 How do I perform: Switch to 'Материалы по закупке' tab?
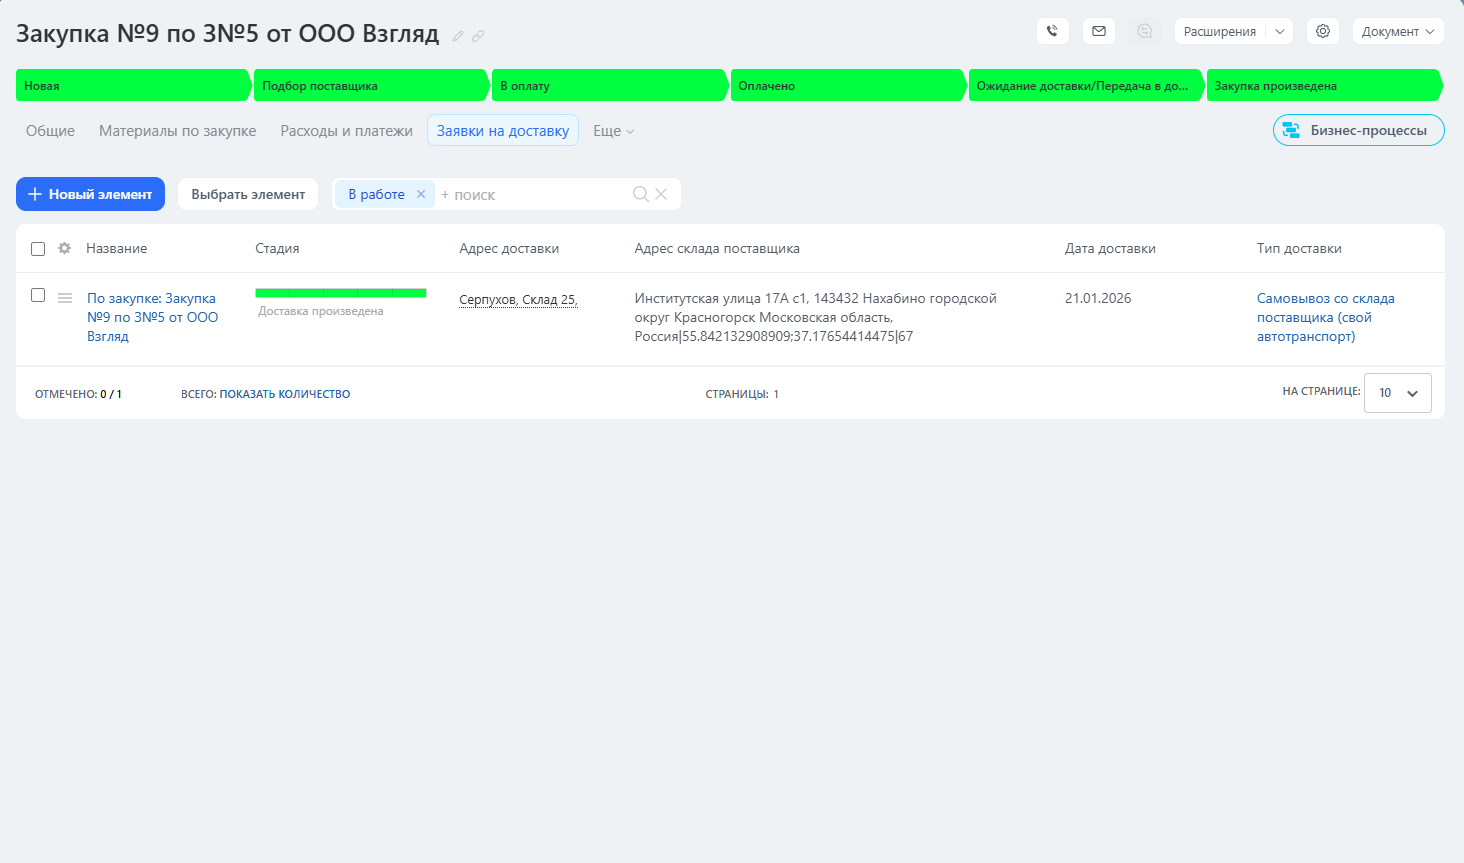(x=177, y=131)
